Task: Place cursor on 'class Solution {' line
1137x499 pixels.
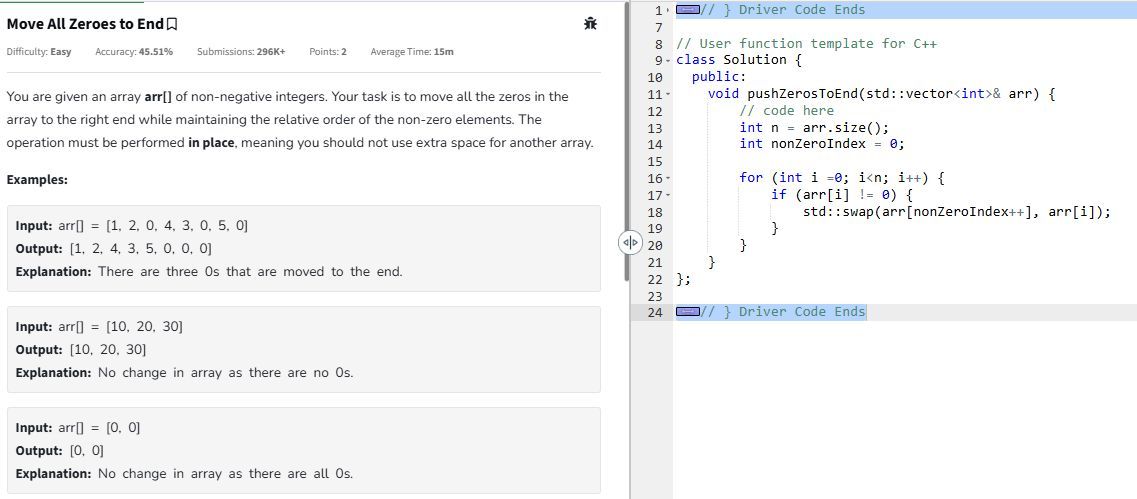Action: click(x=739, y=60)
